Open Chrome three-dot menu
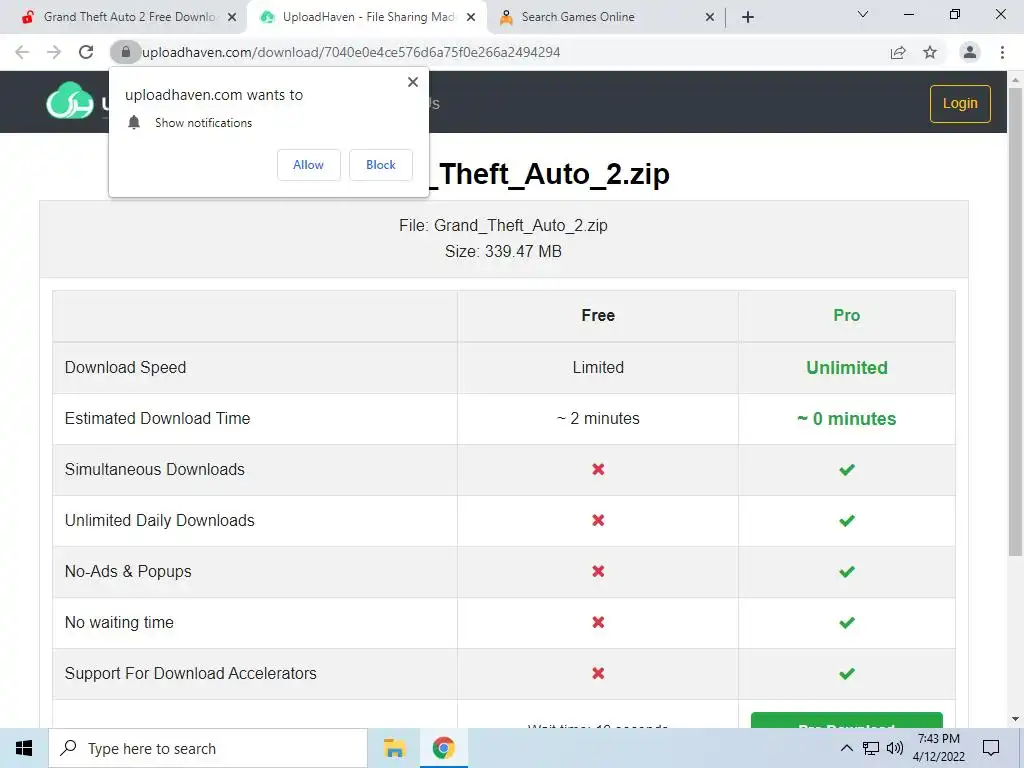 (1002, 52)
